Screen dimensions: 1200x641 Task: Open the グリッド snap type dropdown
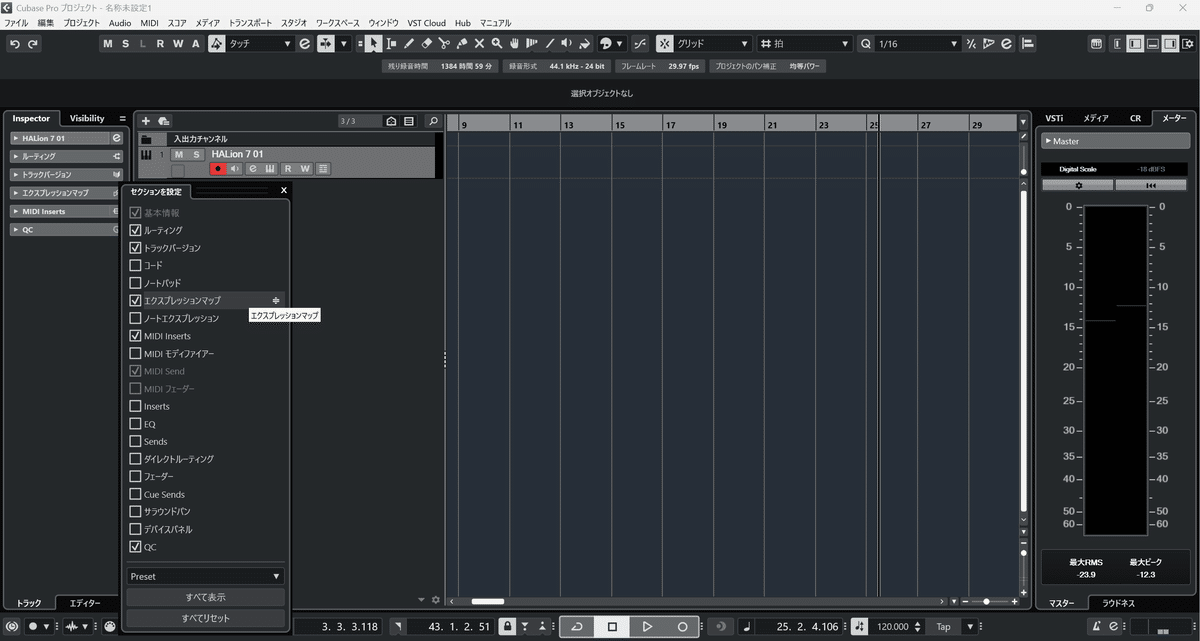point(712,44)
